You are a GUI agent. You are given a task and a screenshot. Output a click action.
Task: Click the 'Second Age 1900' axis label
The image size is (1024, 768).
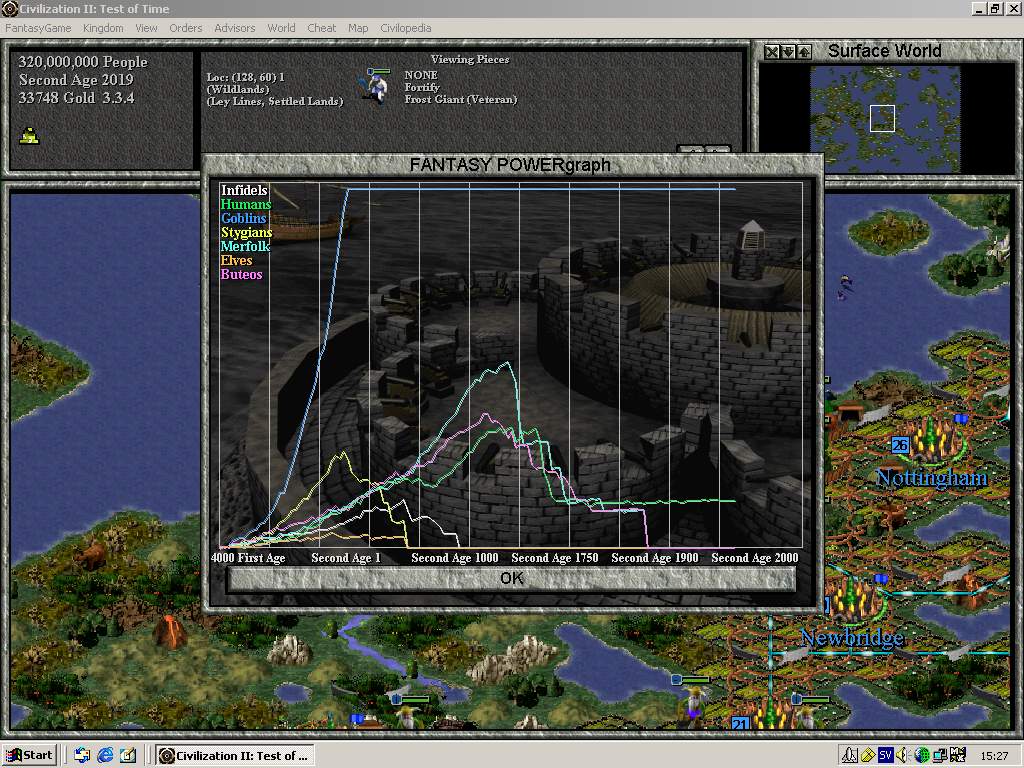coord(654,558)
